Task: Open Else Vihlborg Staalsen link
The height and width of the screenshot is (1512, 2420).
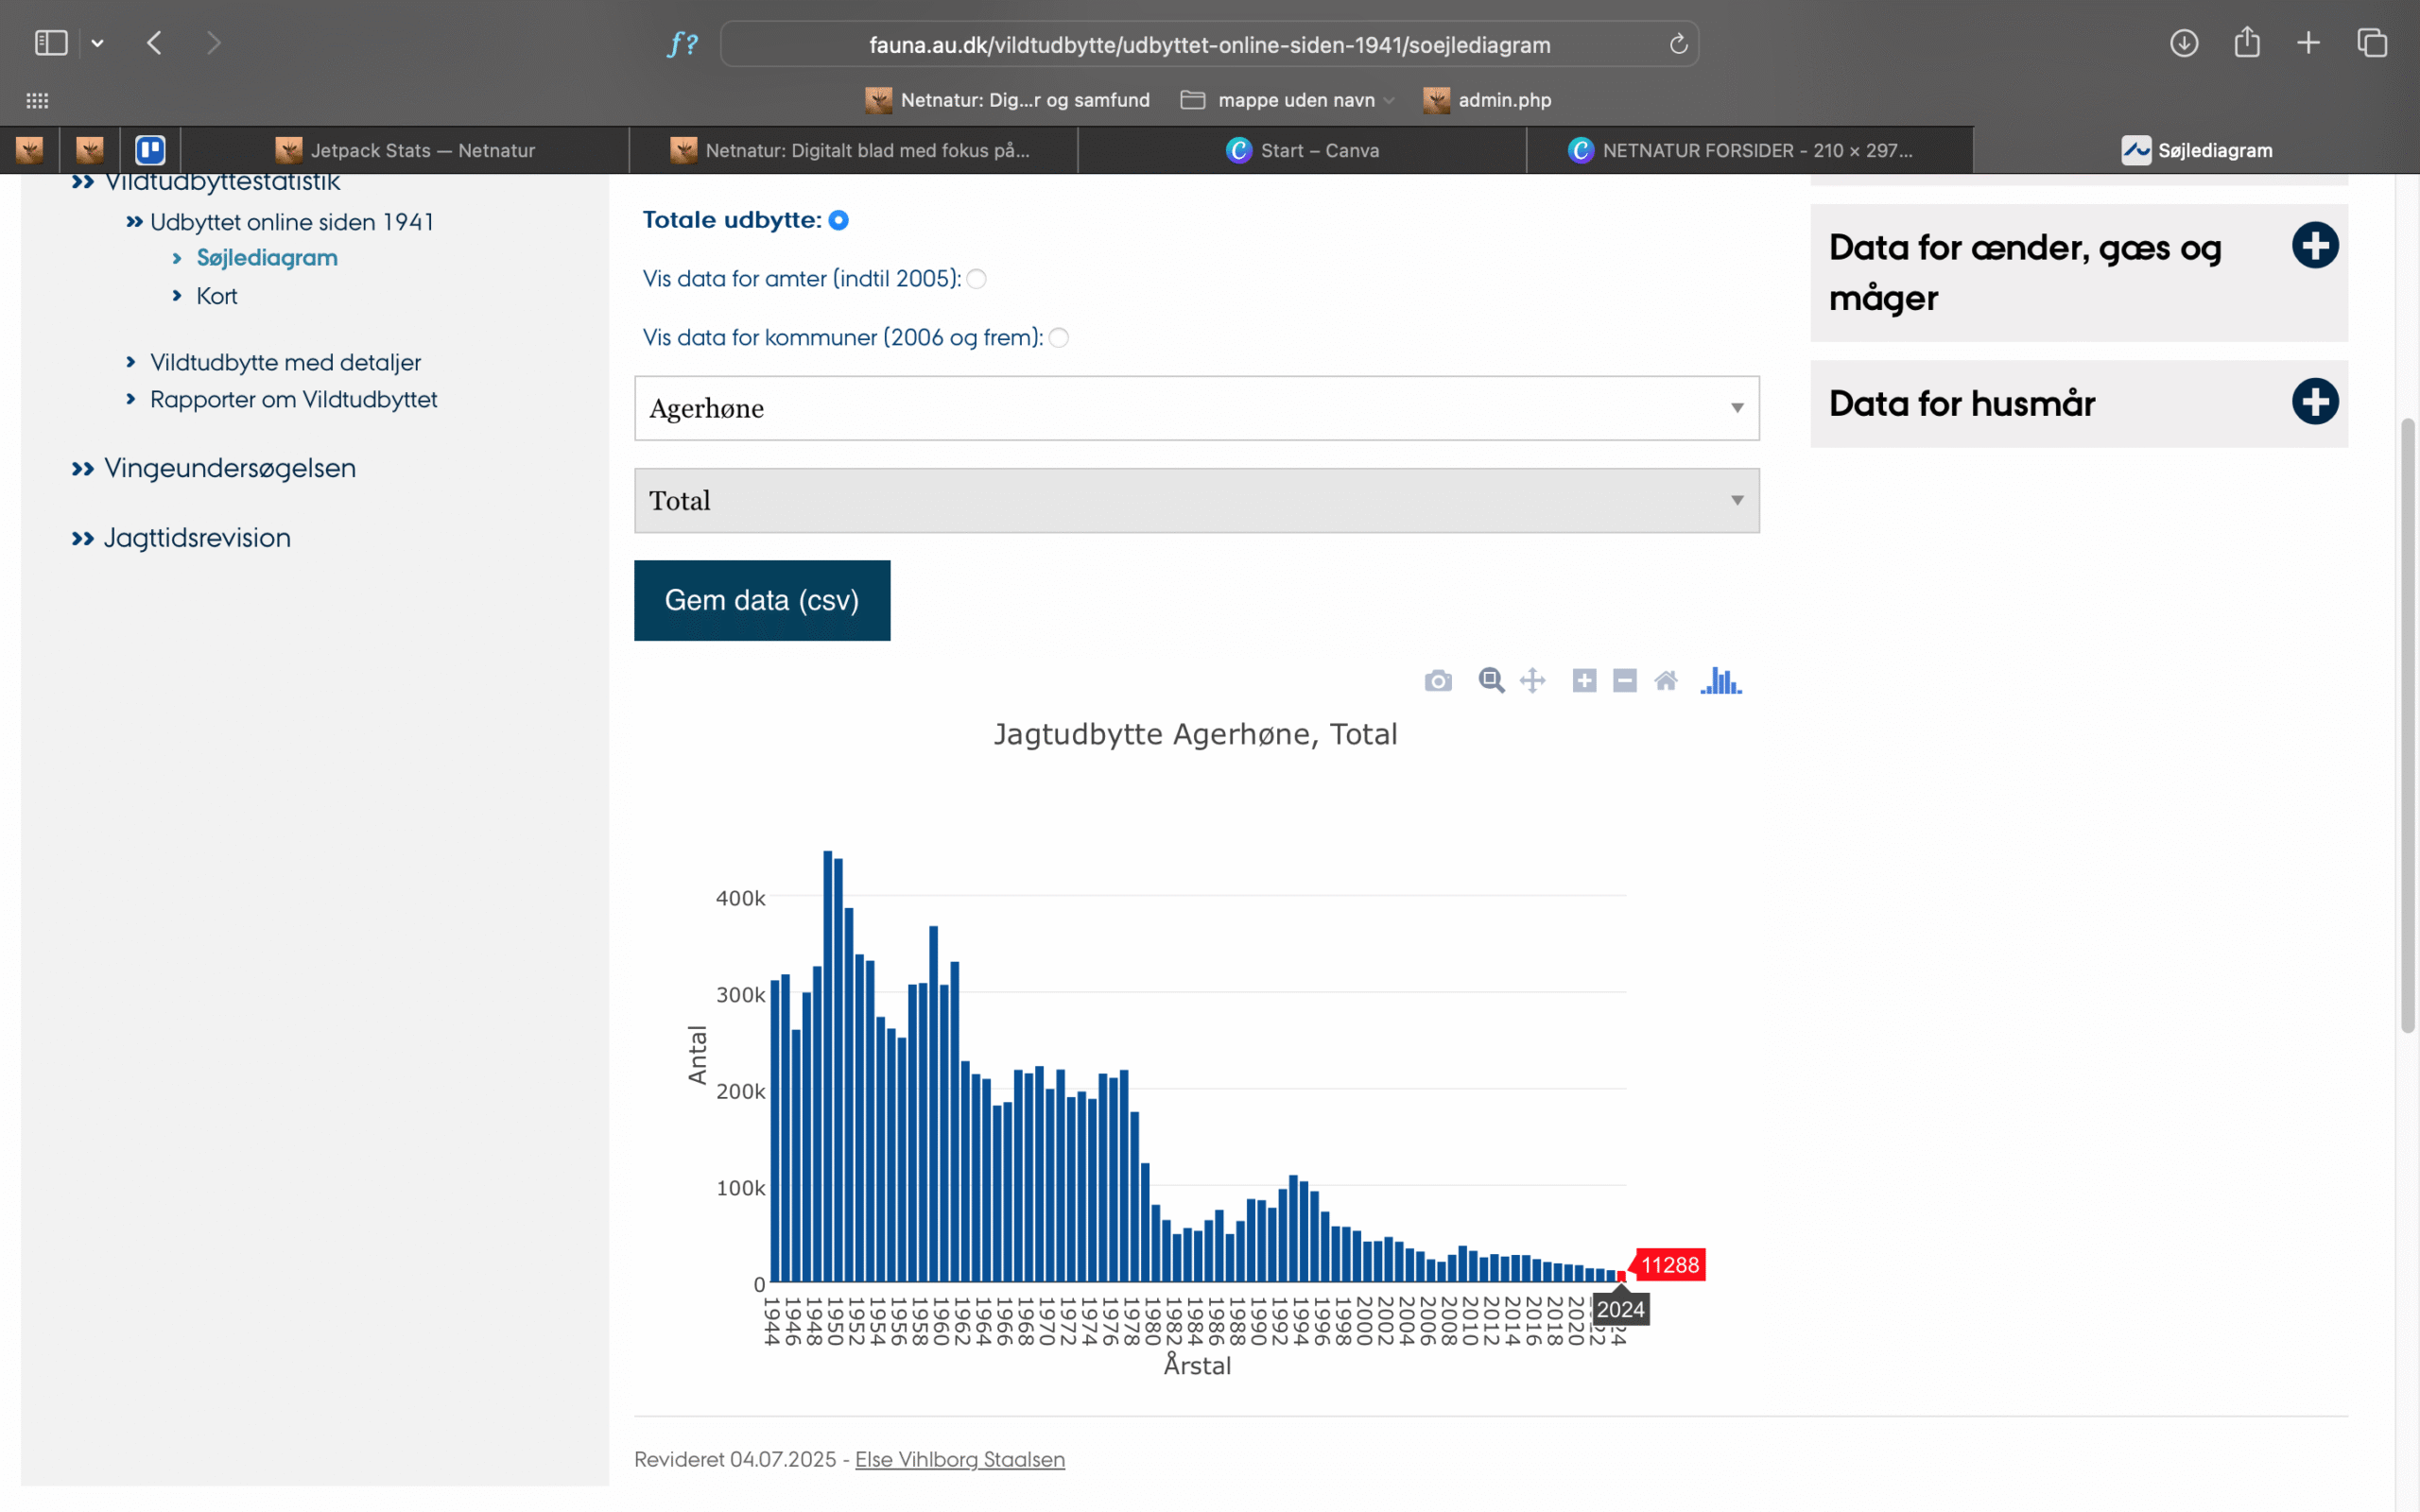Action: pyautogui.click(x=959, y=1459)
